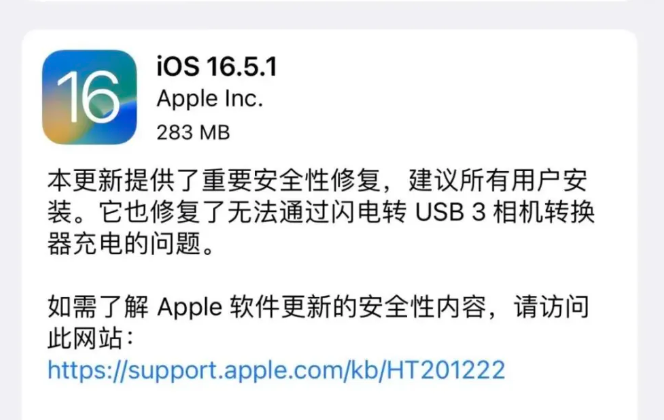The image size is (664, 420).
Task: Click the word Apple in 如需了解 Apple 软件更新
Action: click(190, 307)
